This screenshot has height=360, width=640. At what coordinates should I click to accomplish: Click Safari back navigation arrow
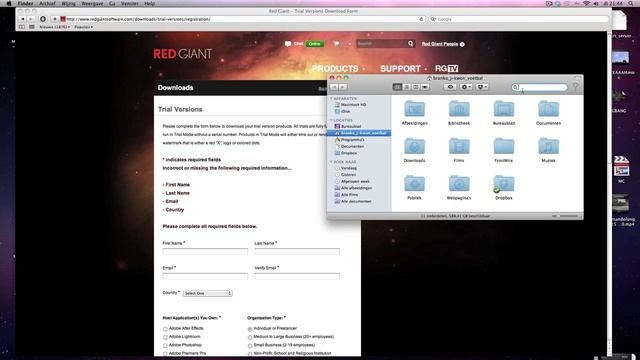pyautogui.click(x=22, y=19)
